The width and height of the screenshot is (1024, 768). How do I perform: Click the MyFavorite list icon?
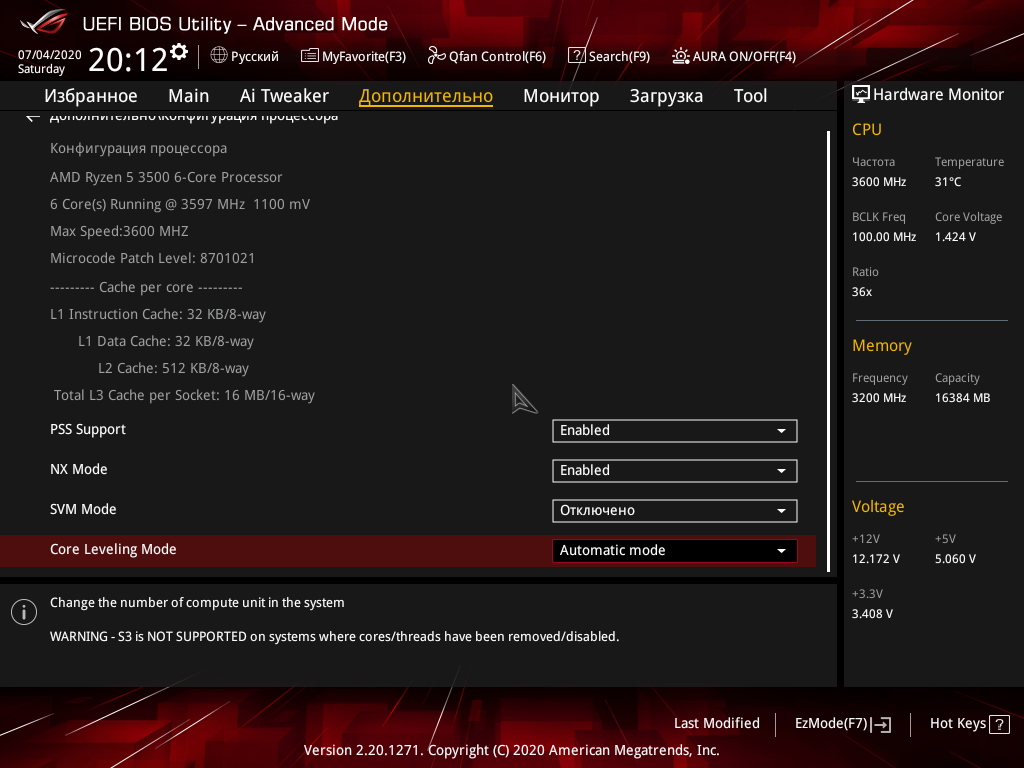[310, 56]
